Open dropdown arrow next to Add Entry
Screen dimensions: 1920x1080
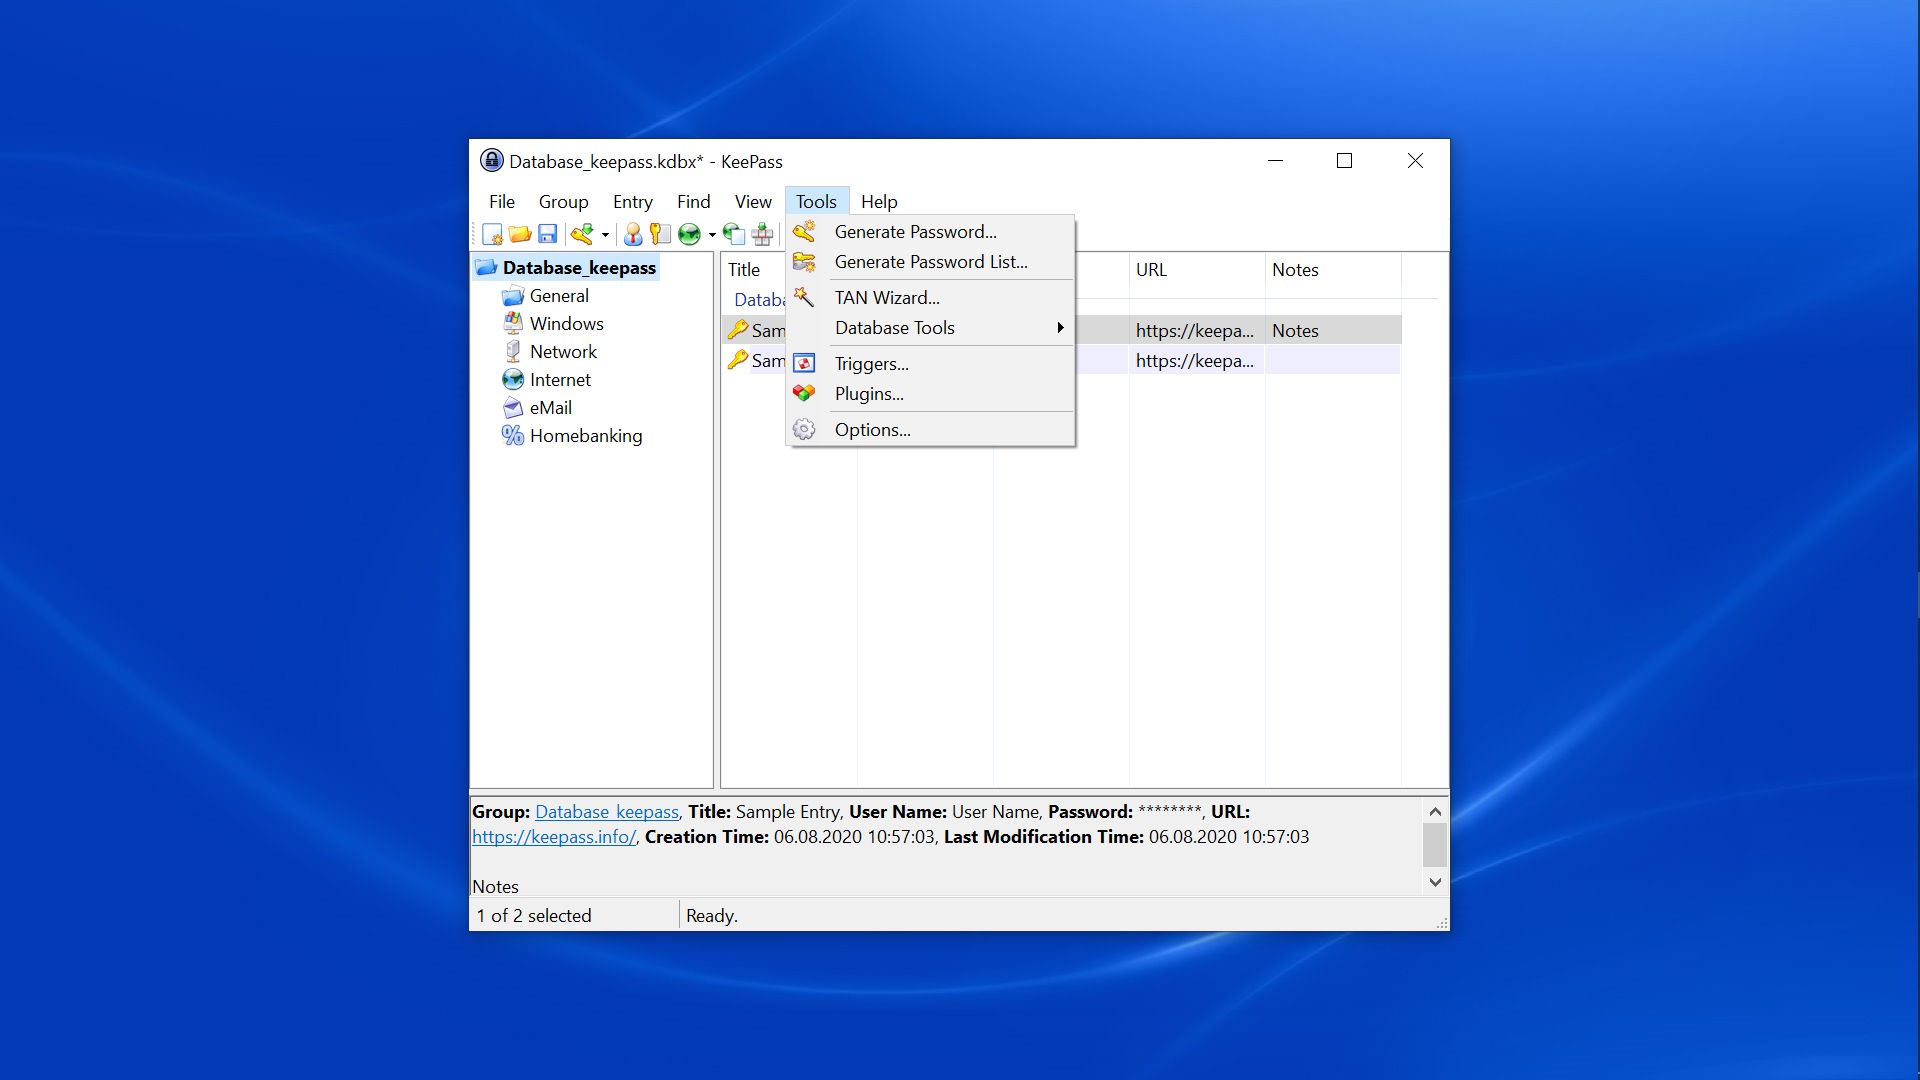[605, 235]
